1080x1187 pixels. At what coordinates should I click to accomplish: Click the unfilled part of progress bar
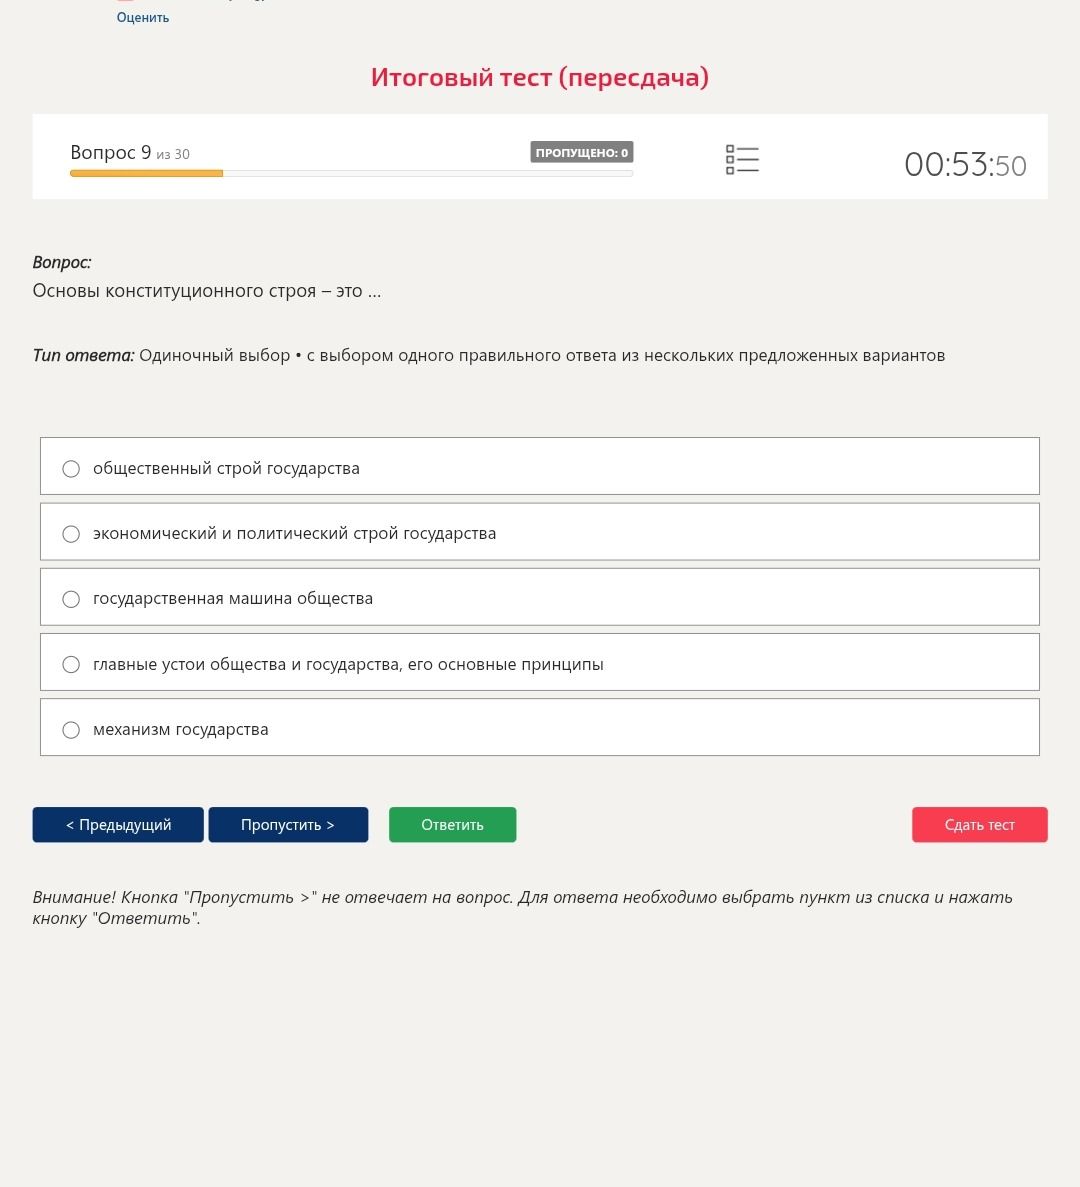428,173
